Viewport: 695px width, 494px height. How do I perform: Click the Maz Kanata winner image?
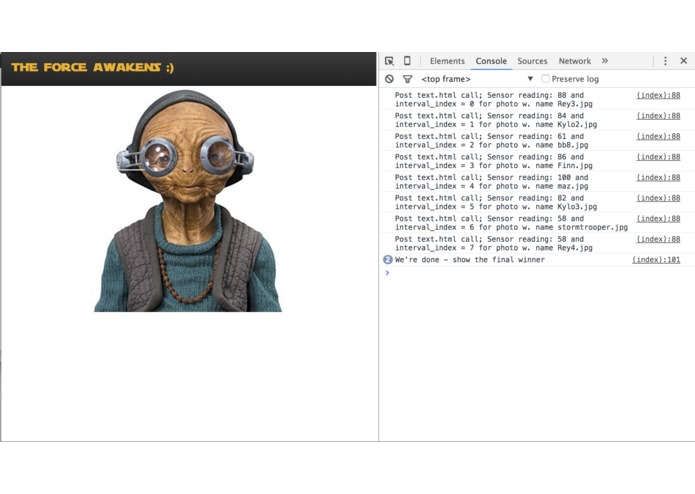pyautogui.click(x=188, y=201)
